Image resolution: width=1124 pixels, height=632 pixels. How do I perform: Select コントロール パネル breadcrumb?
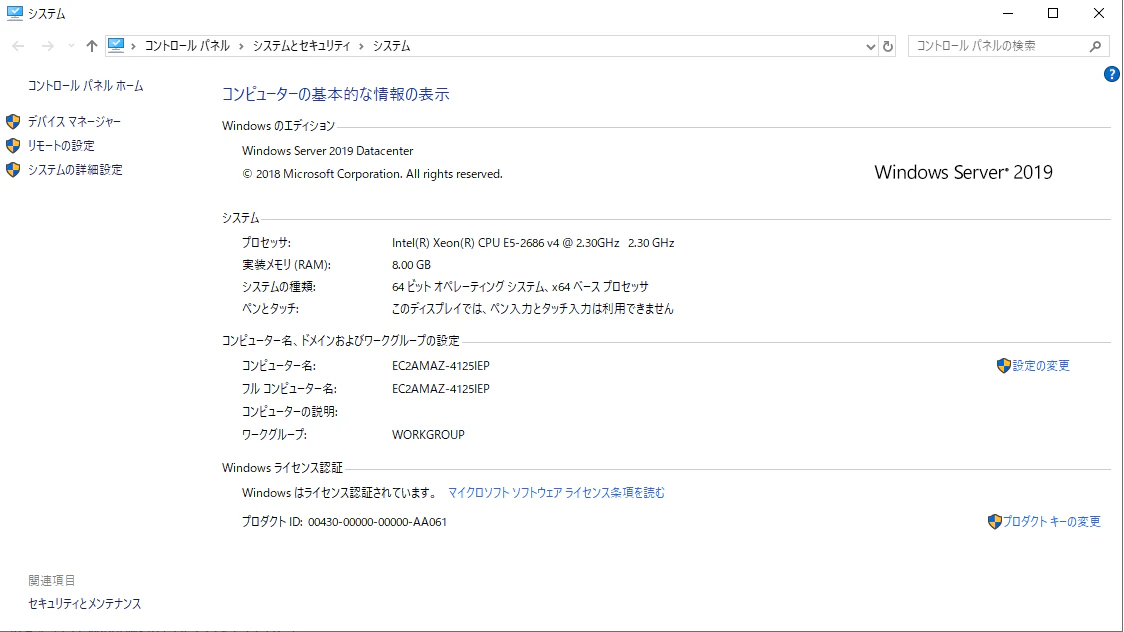tap(187, 46)
